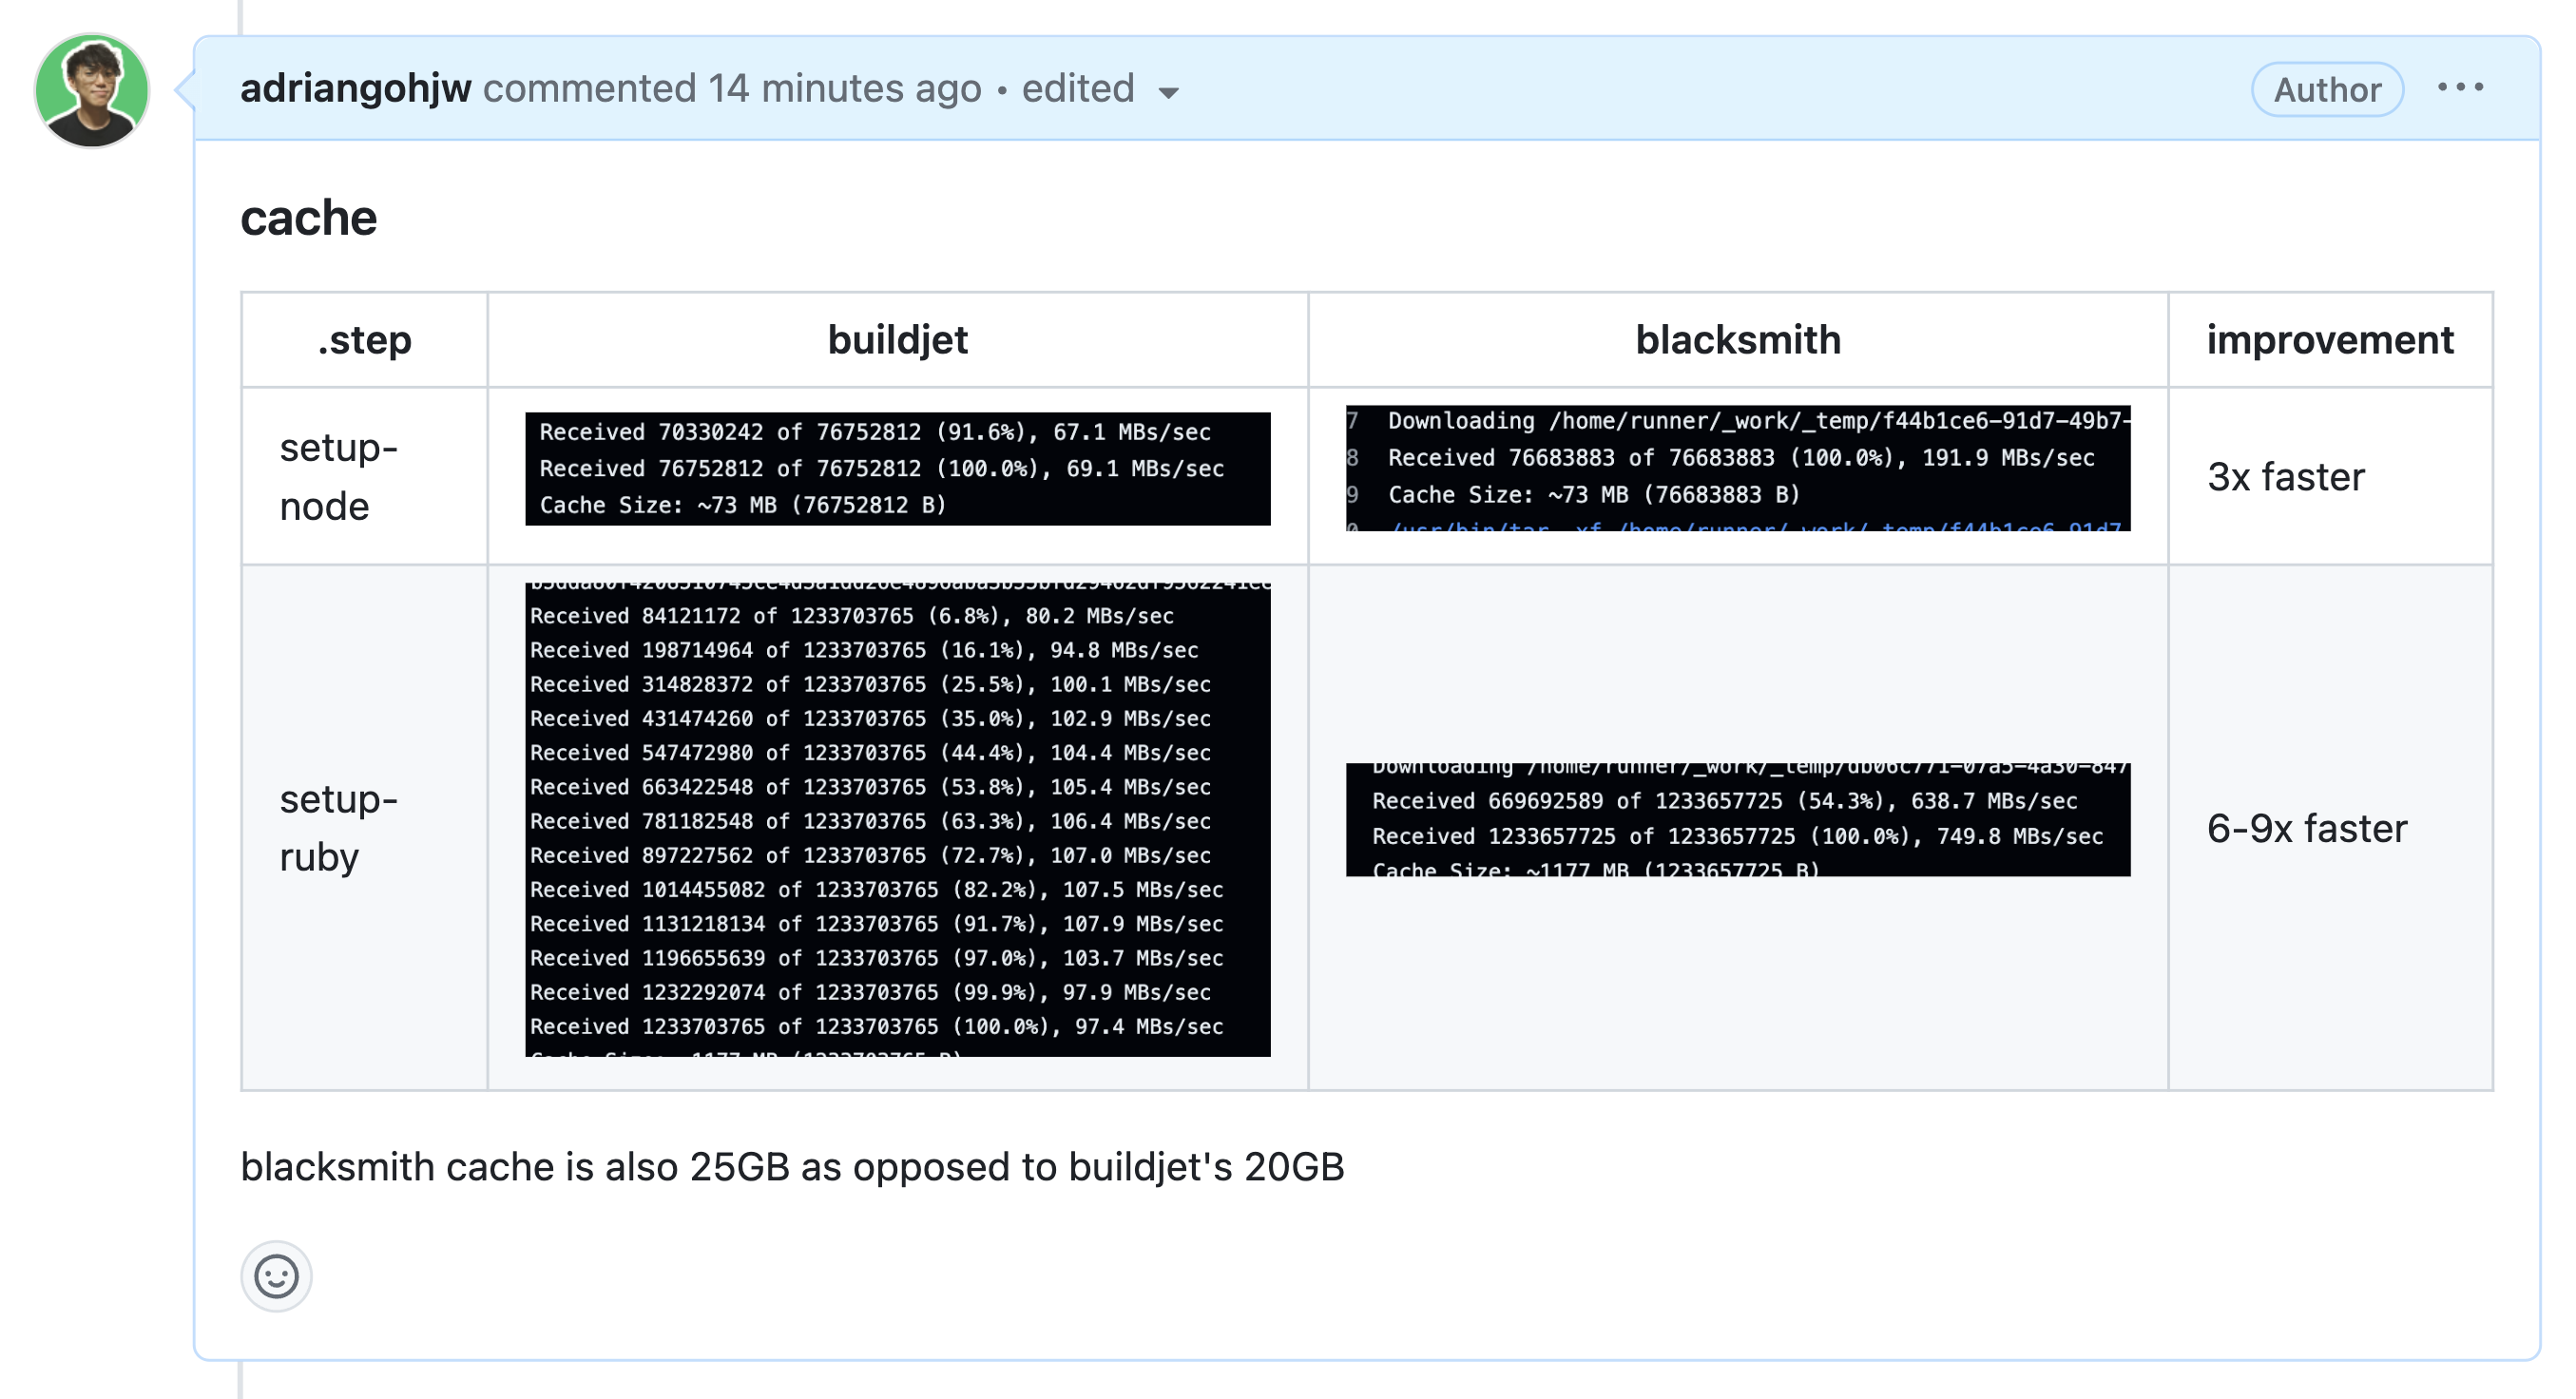The width and height of the screenshot is (2576, 1399).
Task: Open the three-dot comment options menu
Action: [x=2459, y=88]
